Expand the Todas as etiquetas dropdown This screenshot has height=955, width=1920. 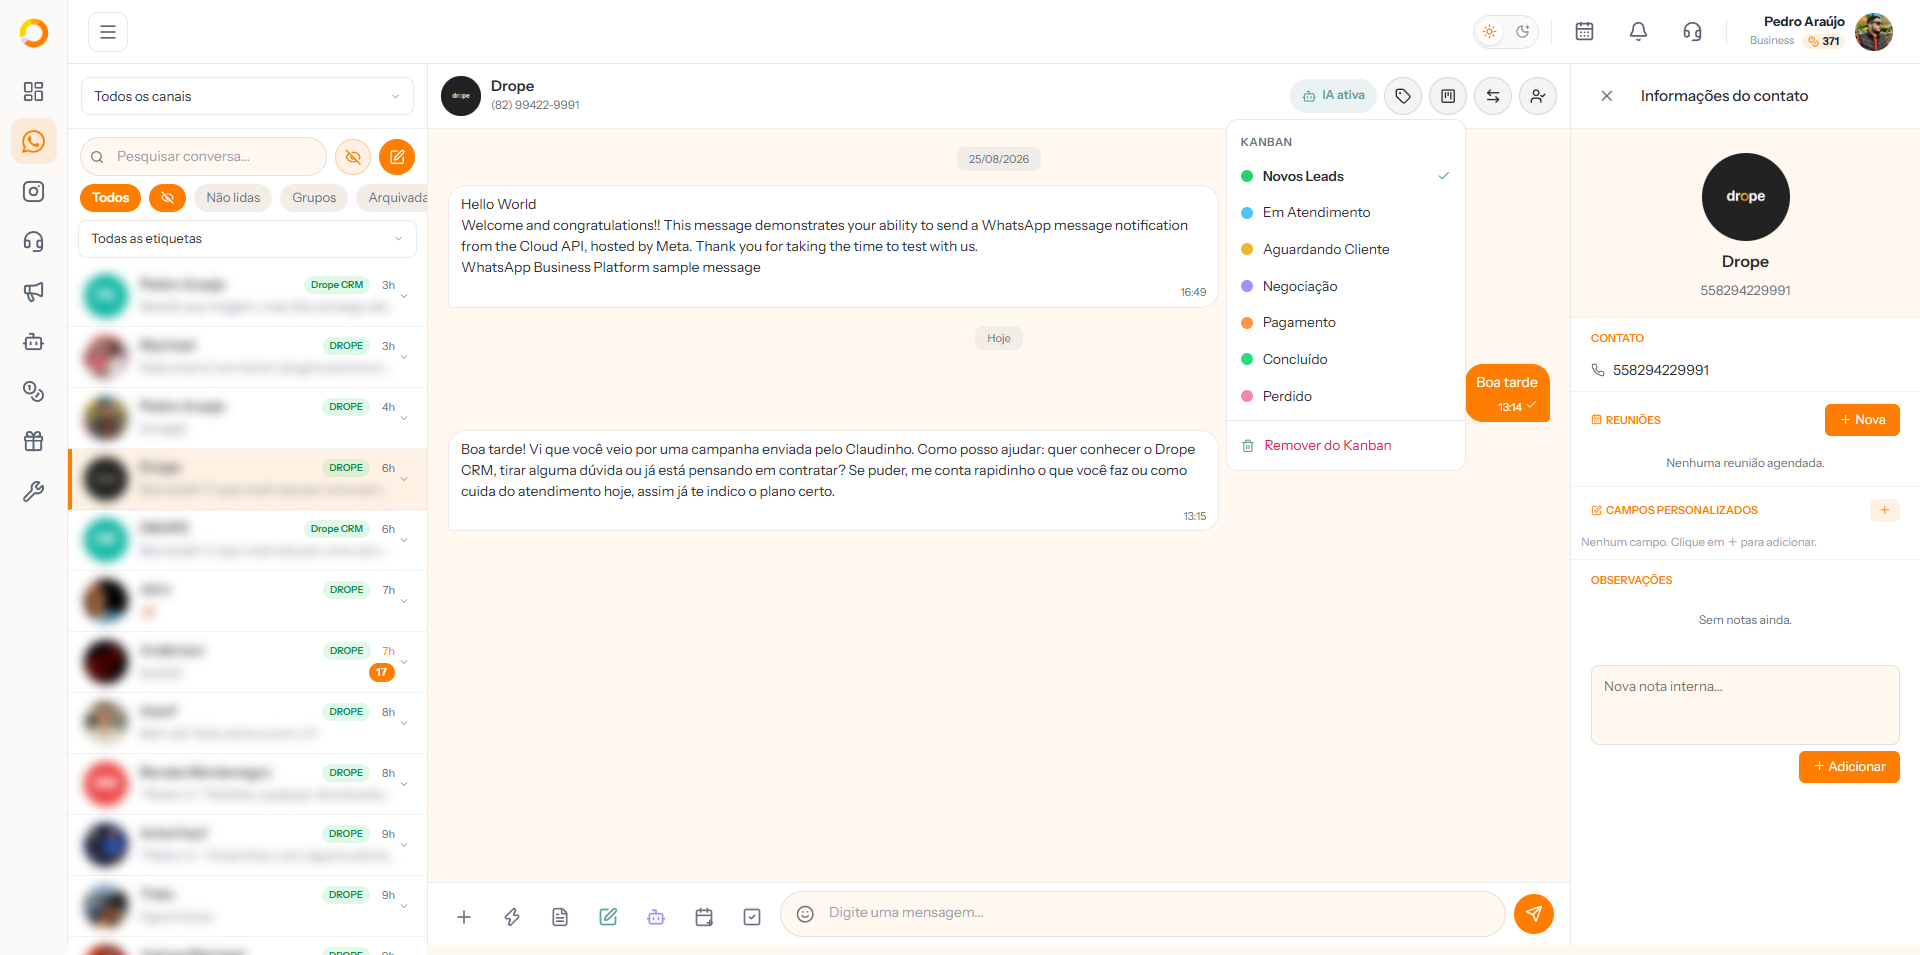(x=247, y=239)
